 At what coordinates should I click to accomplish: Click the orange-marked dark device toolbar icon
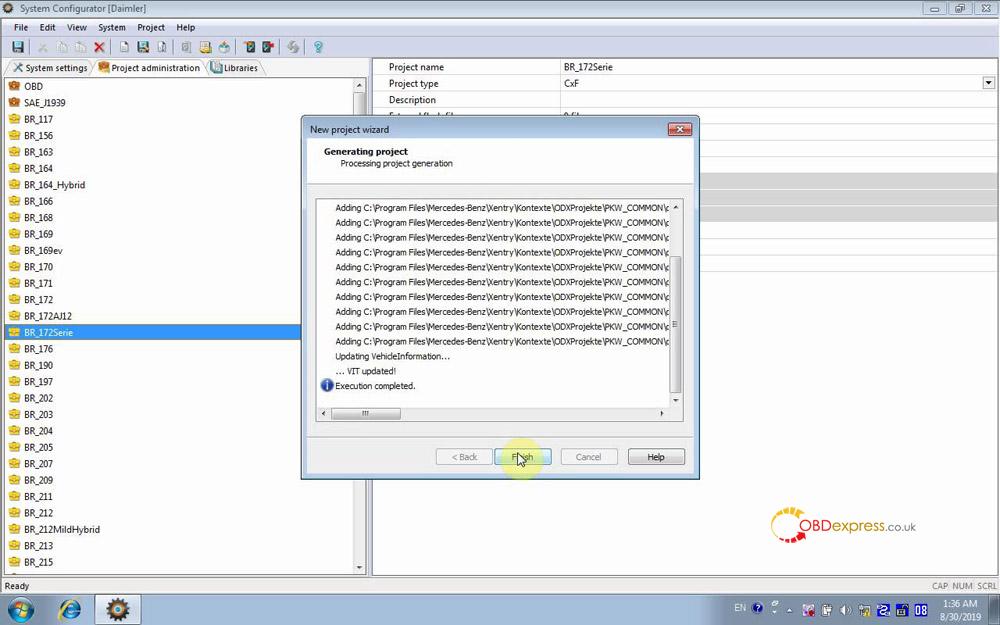point(249,47)
